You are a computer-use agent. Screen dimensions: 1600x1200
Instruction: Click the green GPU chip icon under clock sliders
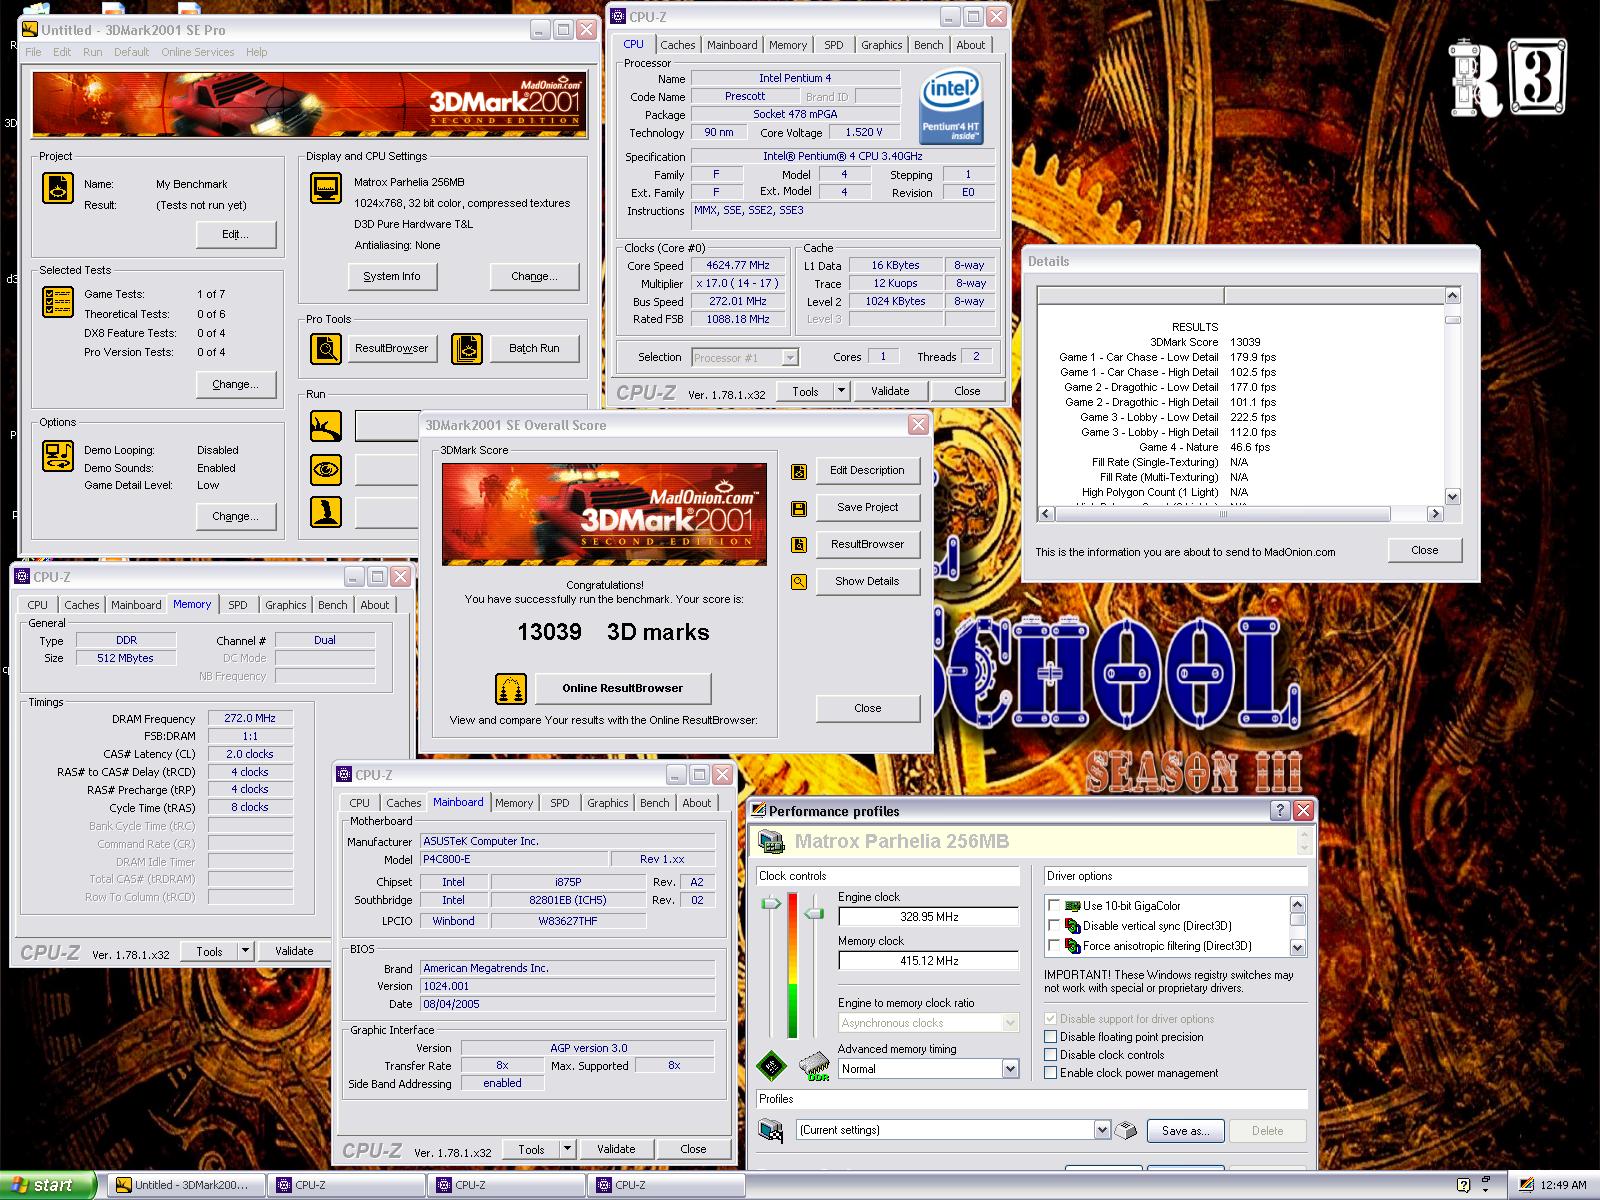(771, 1067)
